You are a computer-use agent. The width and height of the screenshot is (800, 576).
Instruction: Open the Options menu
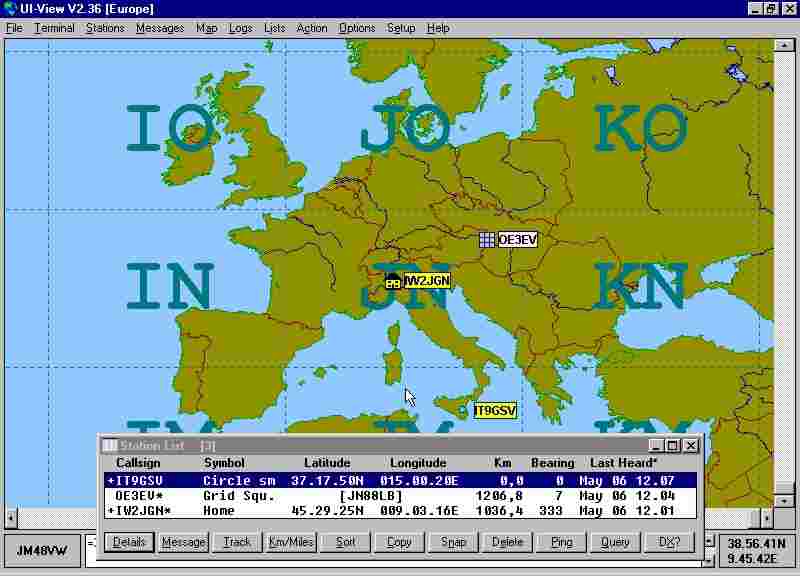[x=357, y=28]
